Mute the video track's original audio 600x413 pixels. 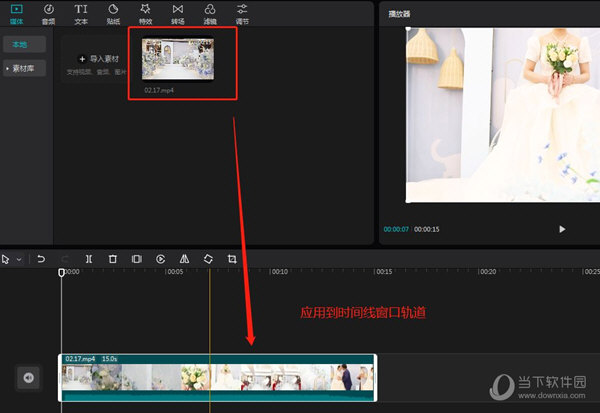(x=29, y=377)
